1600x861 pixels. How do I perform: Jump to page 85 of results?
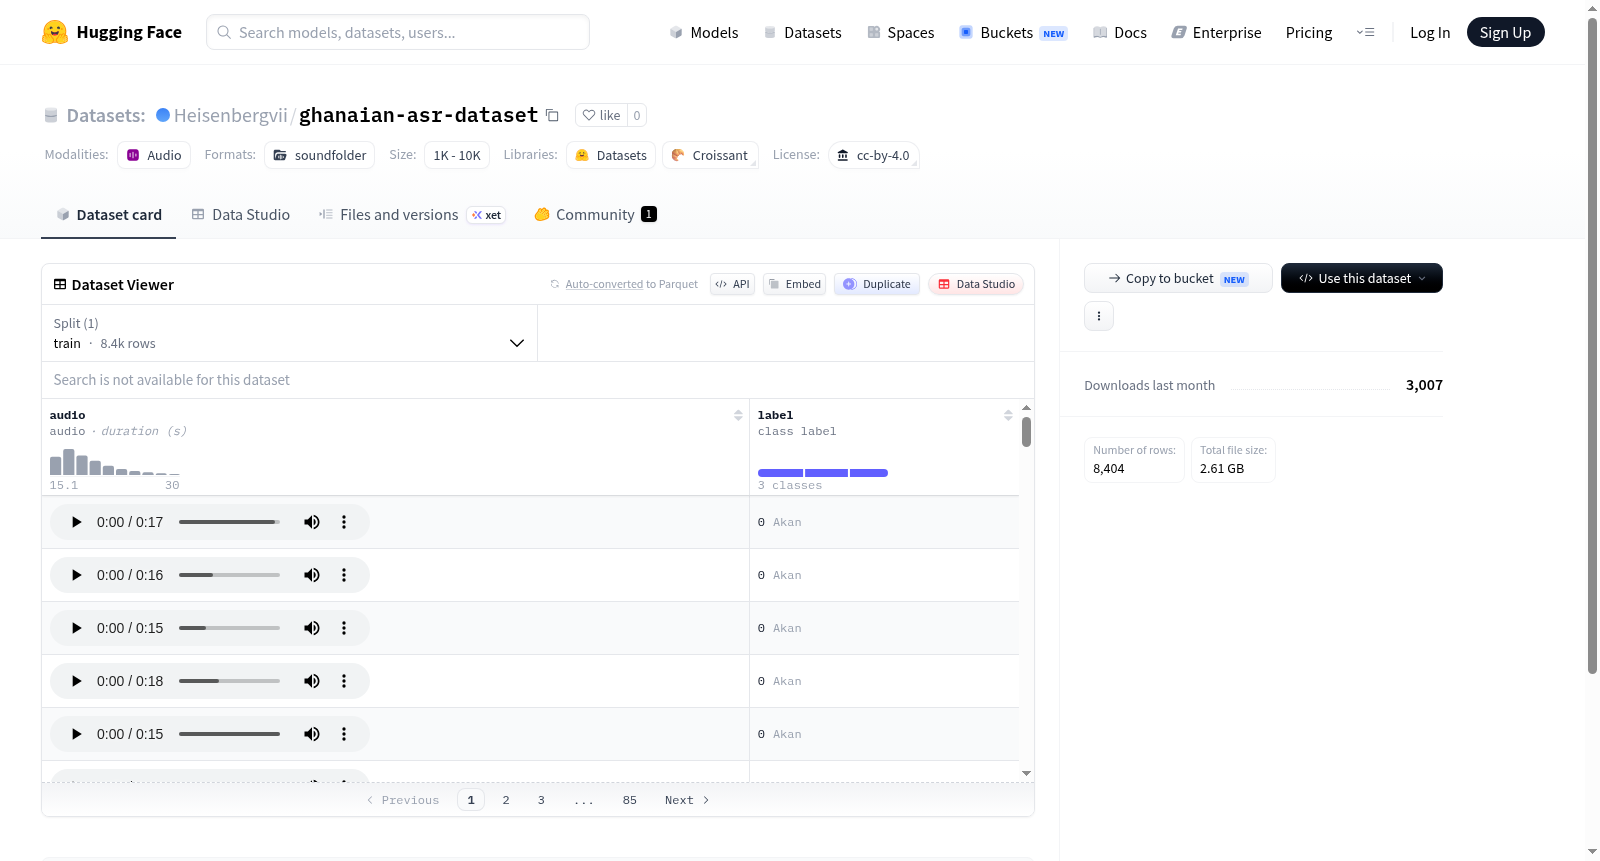tap(630, 800)
